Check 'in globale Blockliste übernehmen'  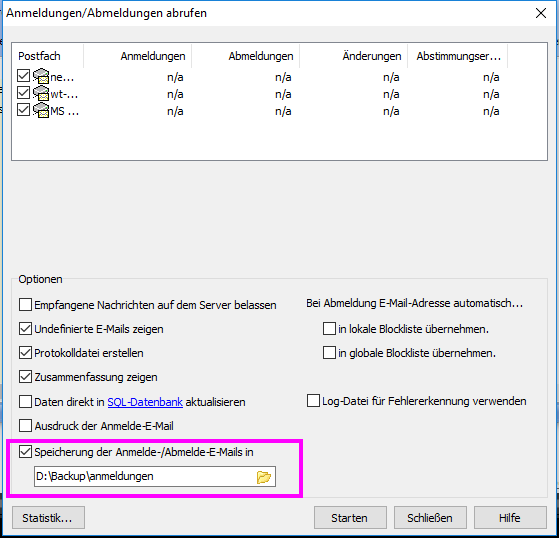(x=329, y=353)
